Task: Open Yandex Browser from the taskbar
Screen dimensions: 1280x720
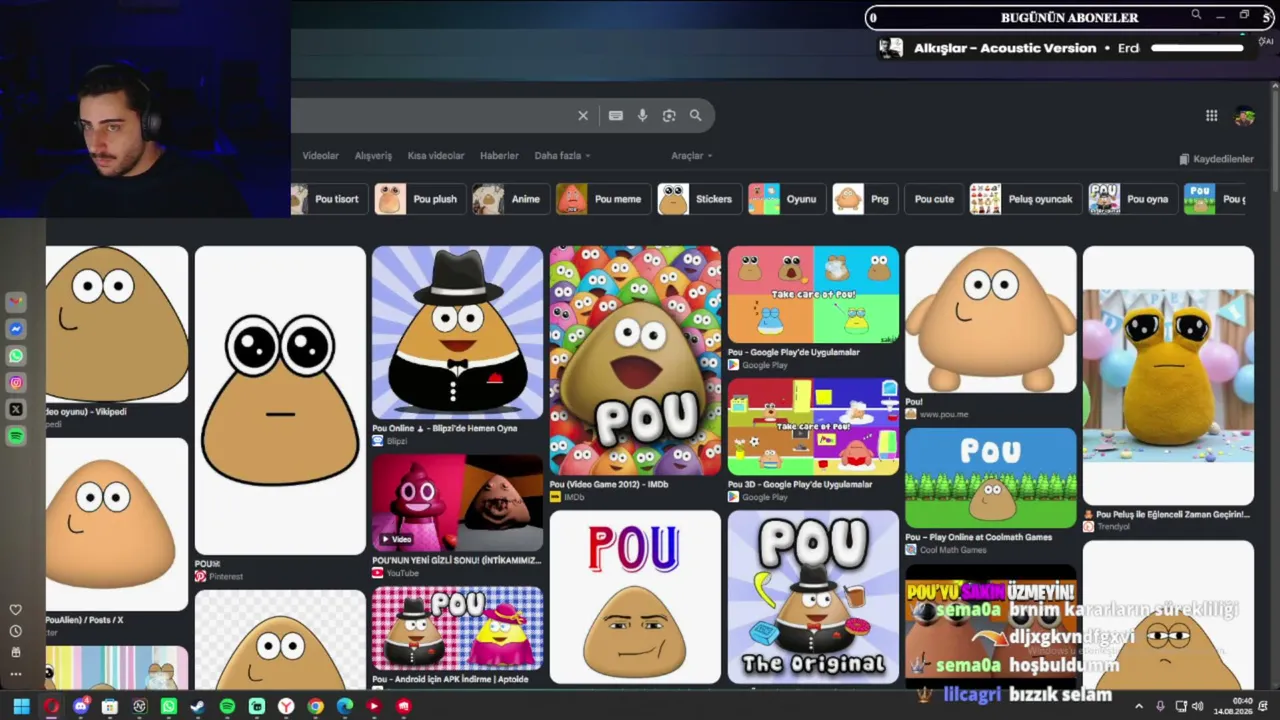Action: point(286,707)
